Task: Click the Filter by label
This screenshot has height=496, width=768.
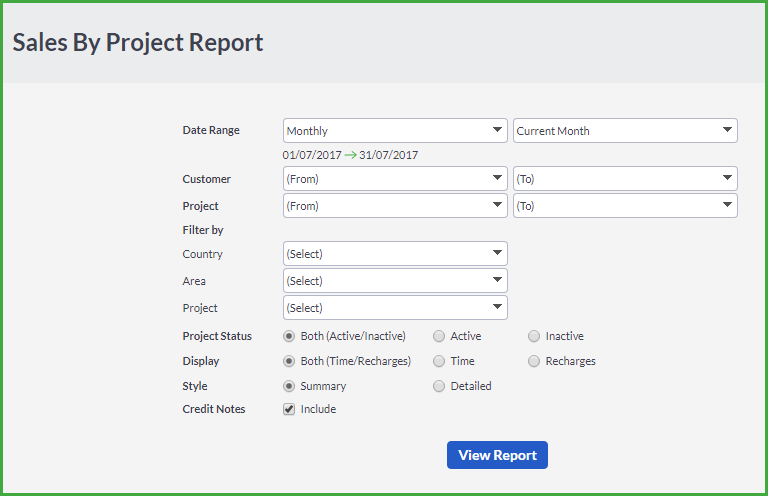Action: coord(203,230)
